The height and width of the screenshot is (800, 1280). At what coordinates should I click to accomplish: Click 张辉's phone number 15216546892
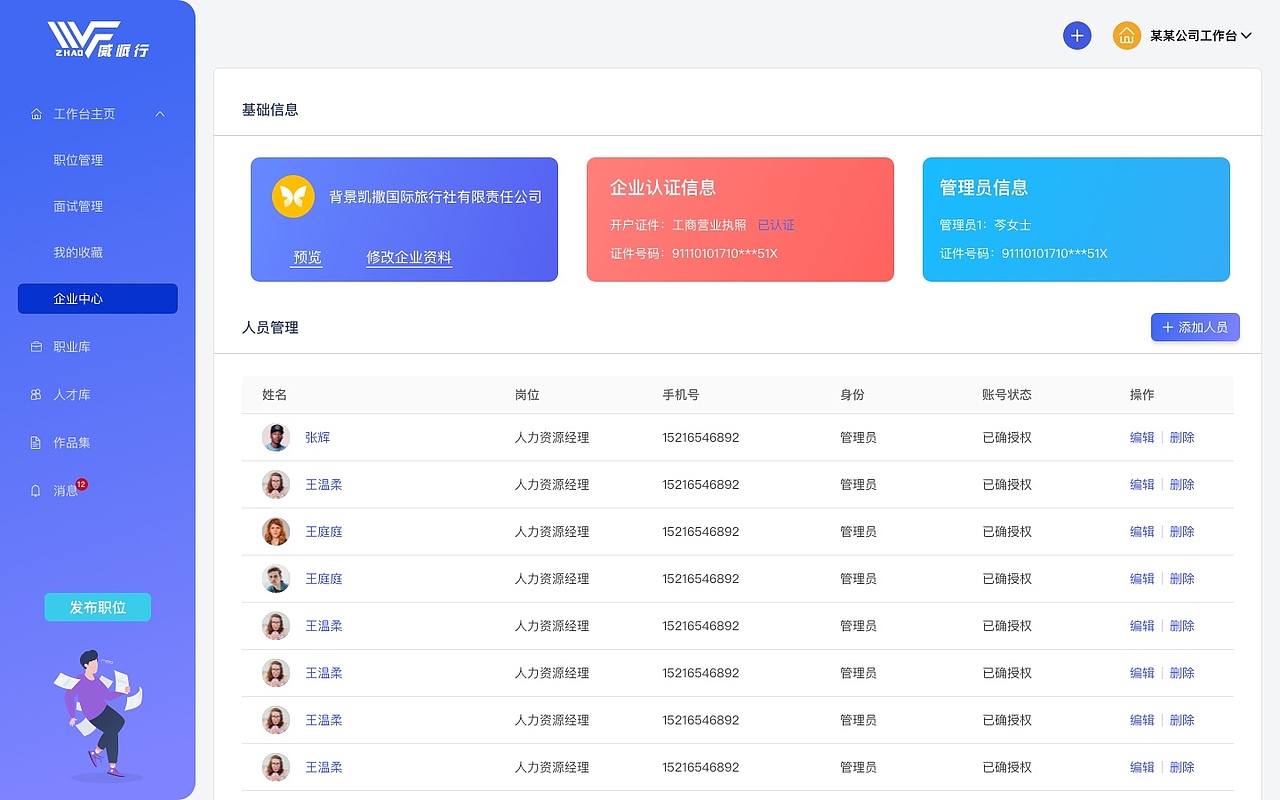coord(701,437)
